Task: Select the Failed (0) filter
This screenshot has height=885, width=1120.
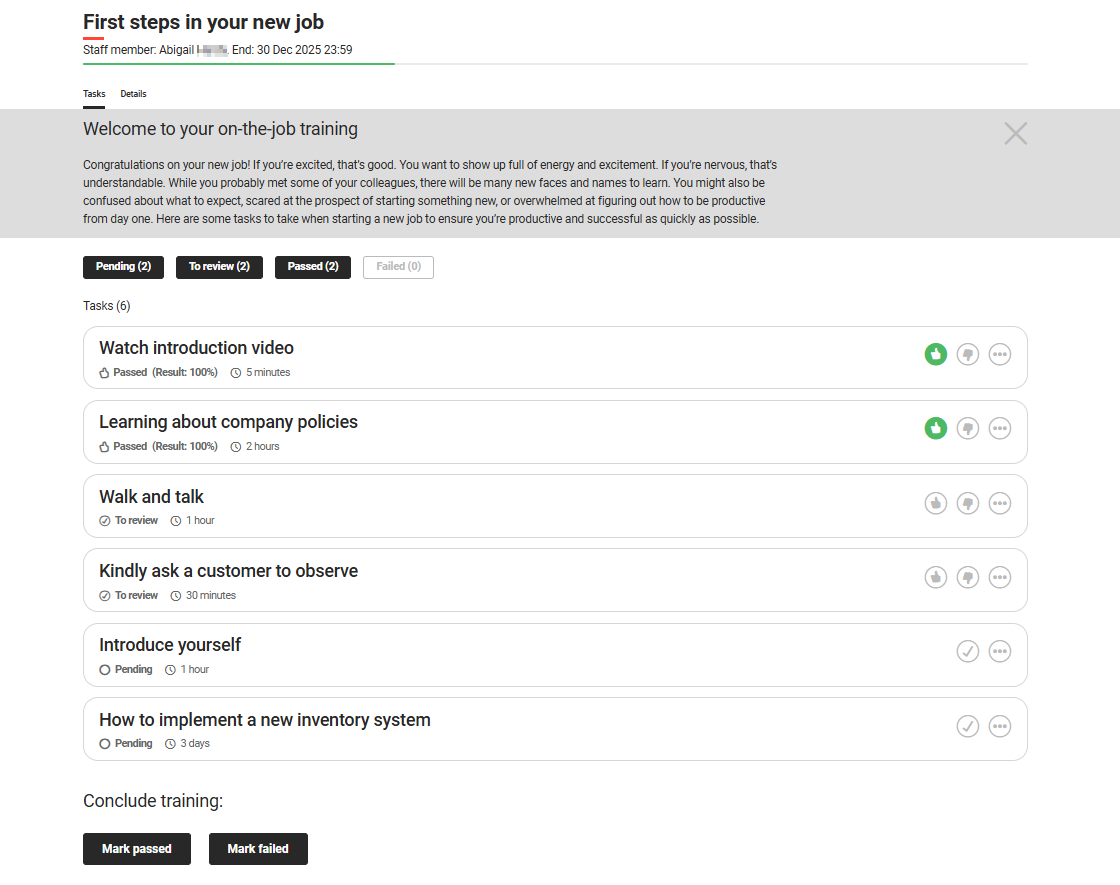Action: click(398, 267)
